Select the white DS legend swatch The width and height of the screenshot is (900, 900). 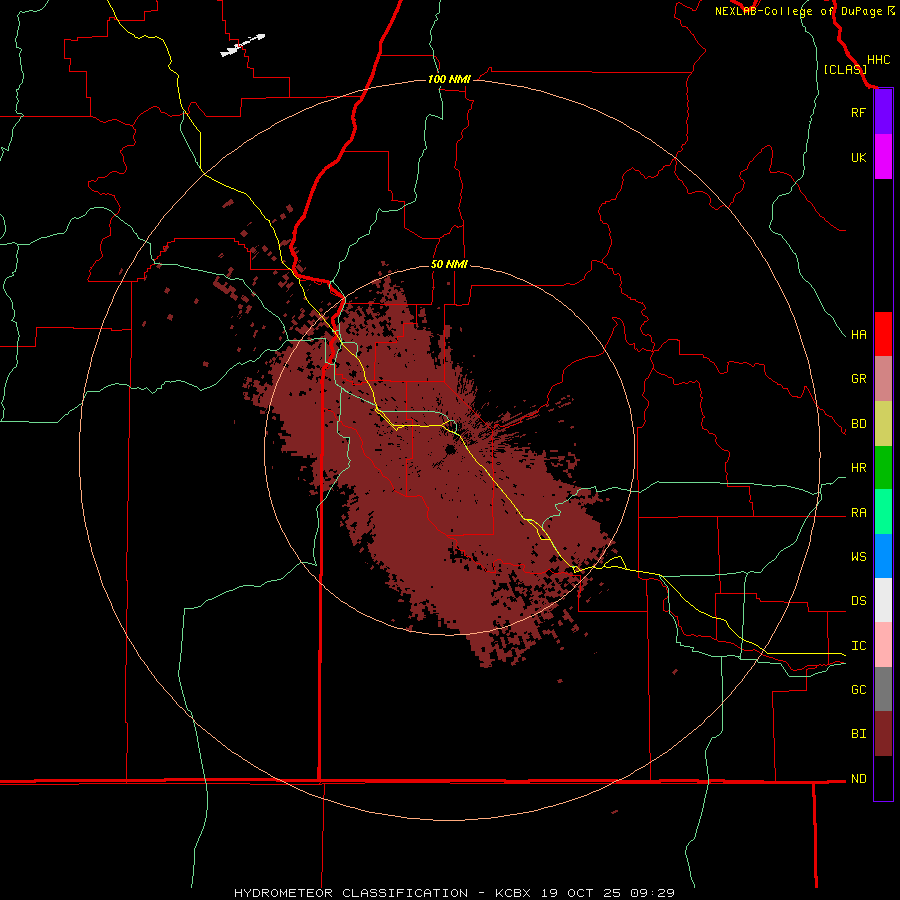click(883, 600)
